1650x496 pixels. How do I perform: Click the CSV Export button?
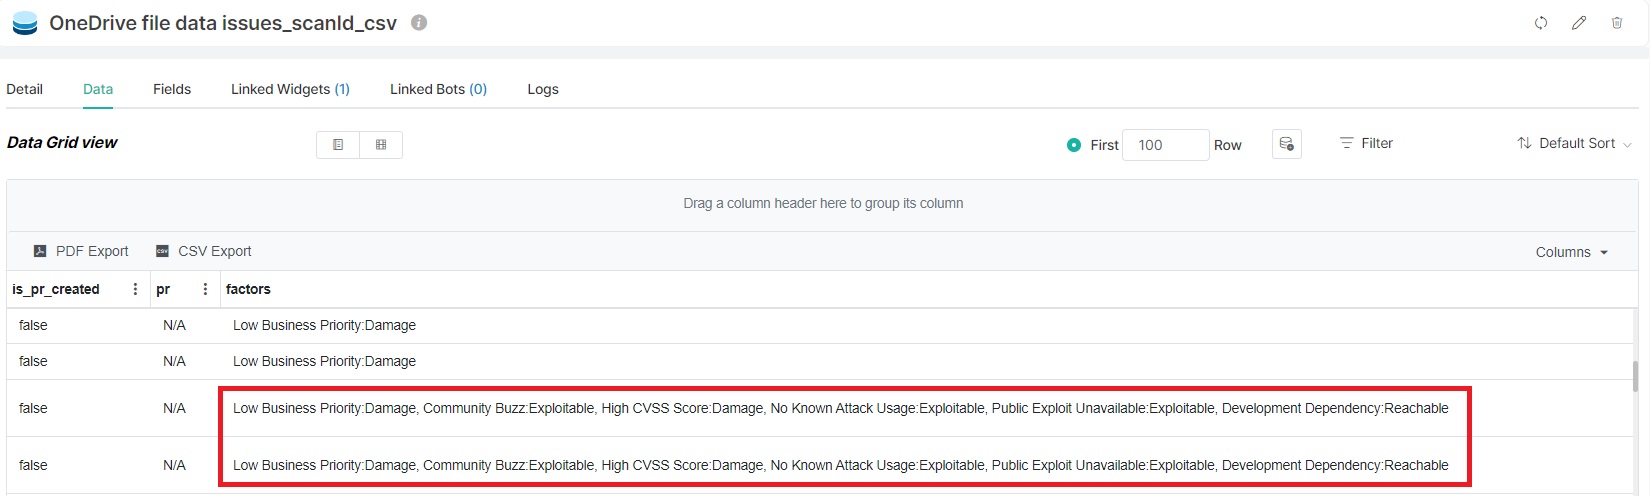(203, 251)
